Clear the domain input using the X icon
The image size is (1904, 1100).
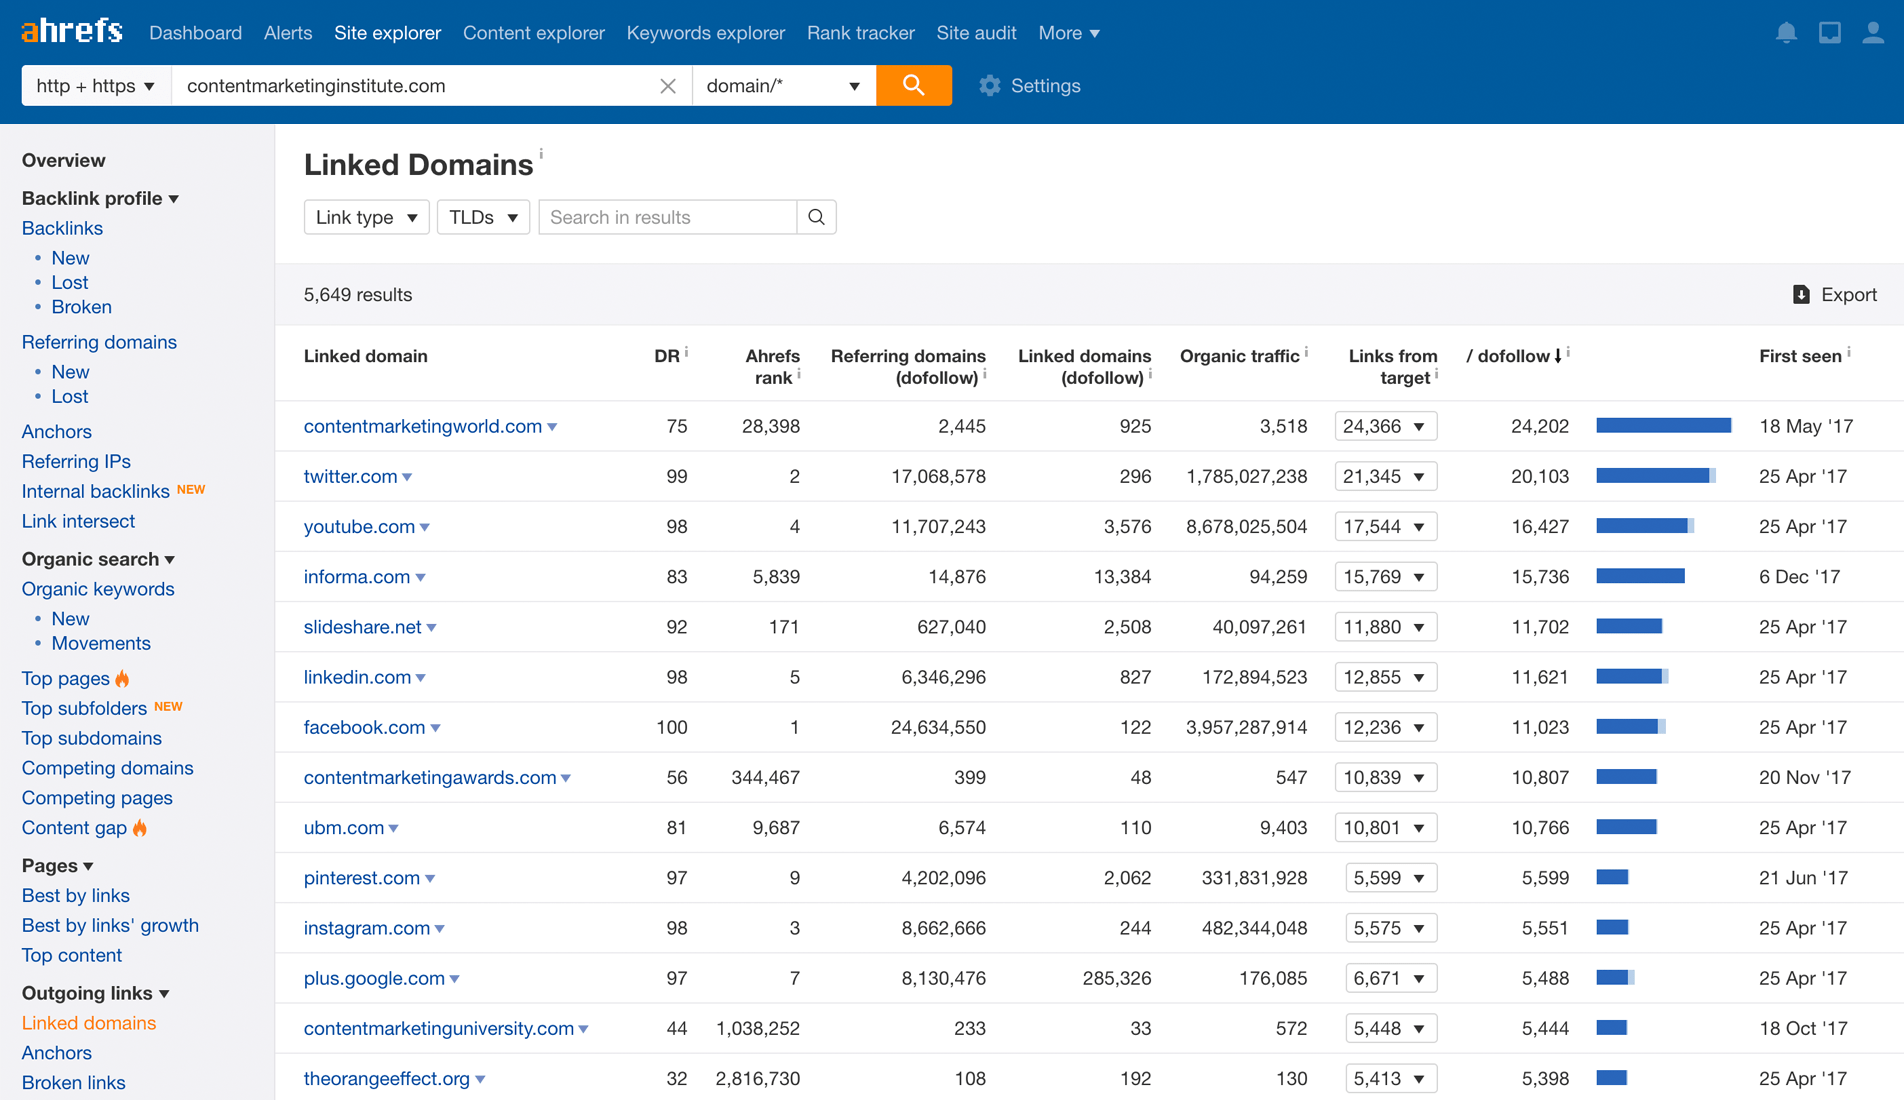click(x=667, y=86)
